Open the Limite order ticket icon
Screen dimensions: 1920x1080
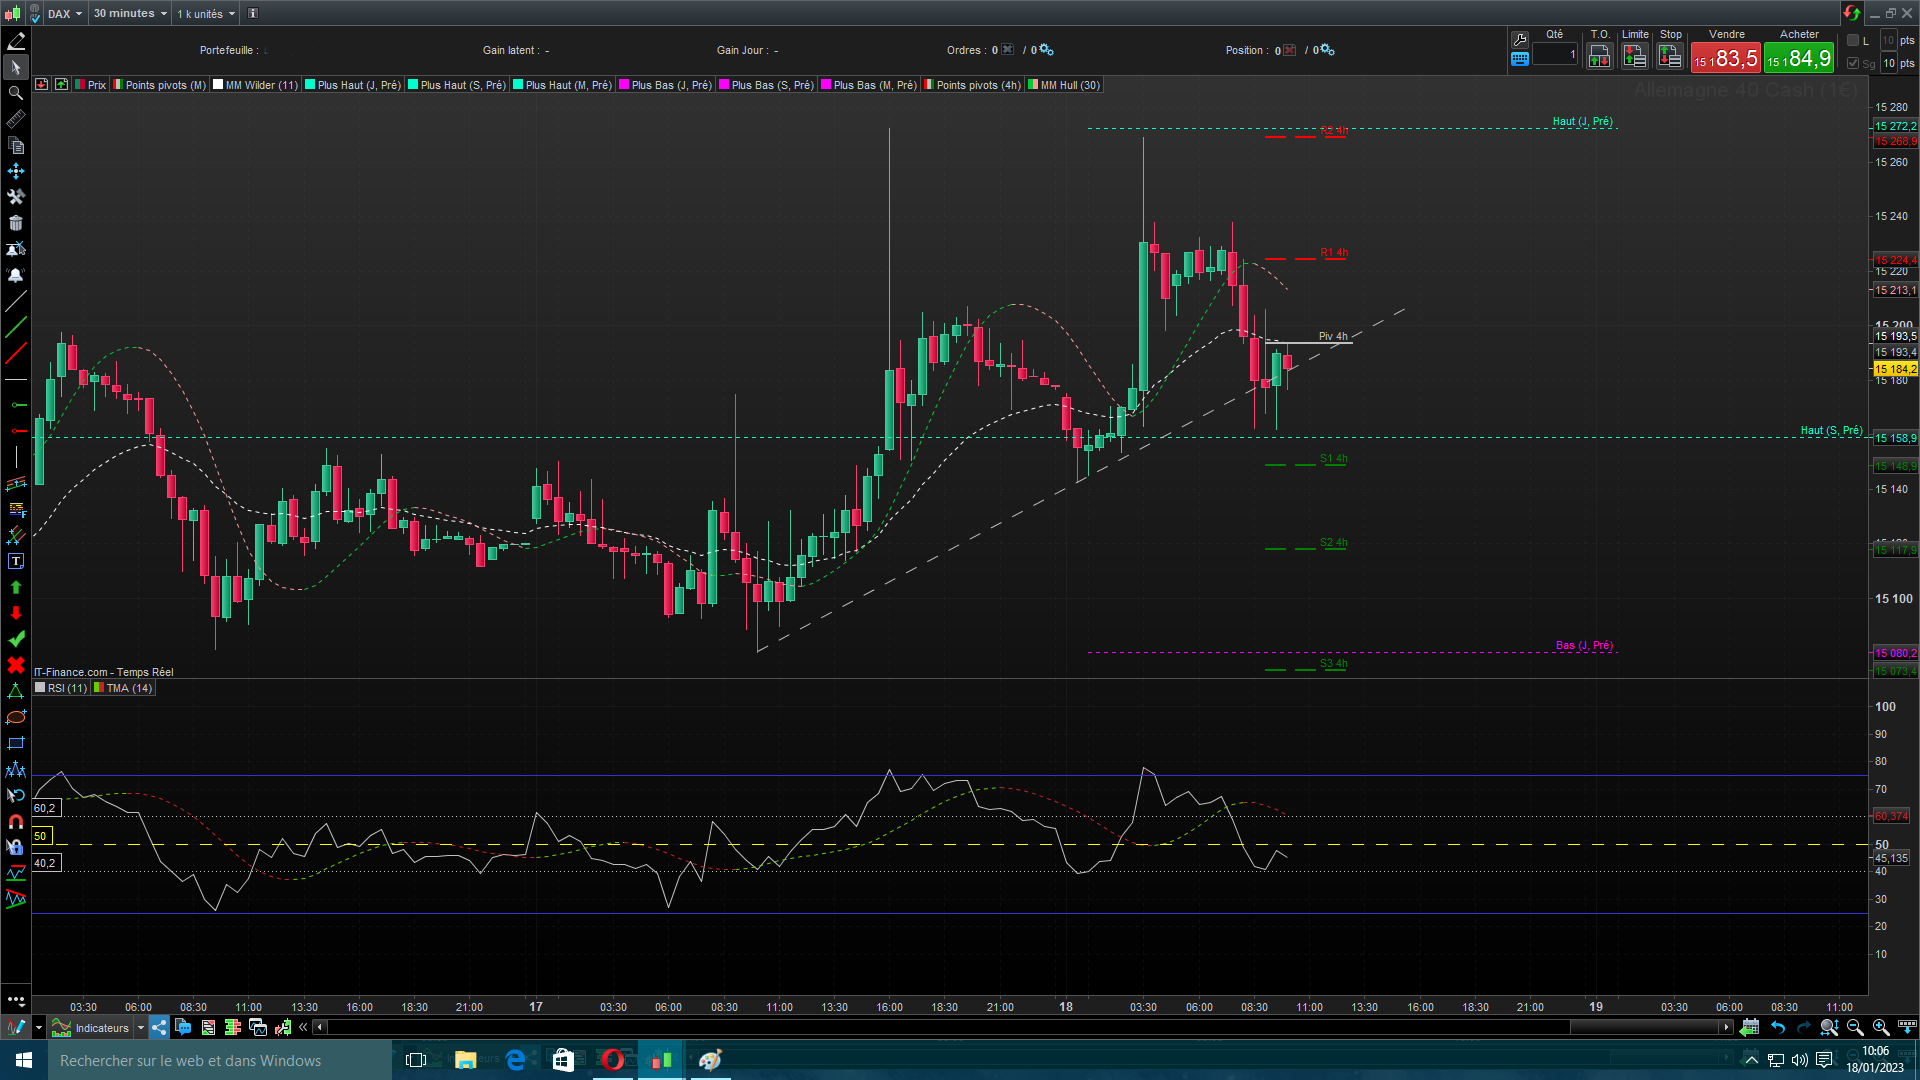(x=1635, y=57)
